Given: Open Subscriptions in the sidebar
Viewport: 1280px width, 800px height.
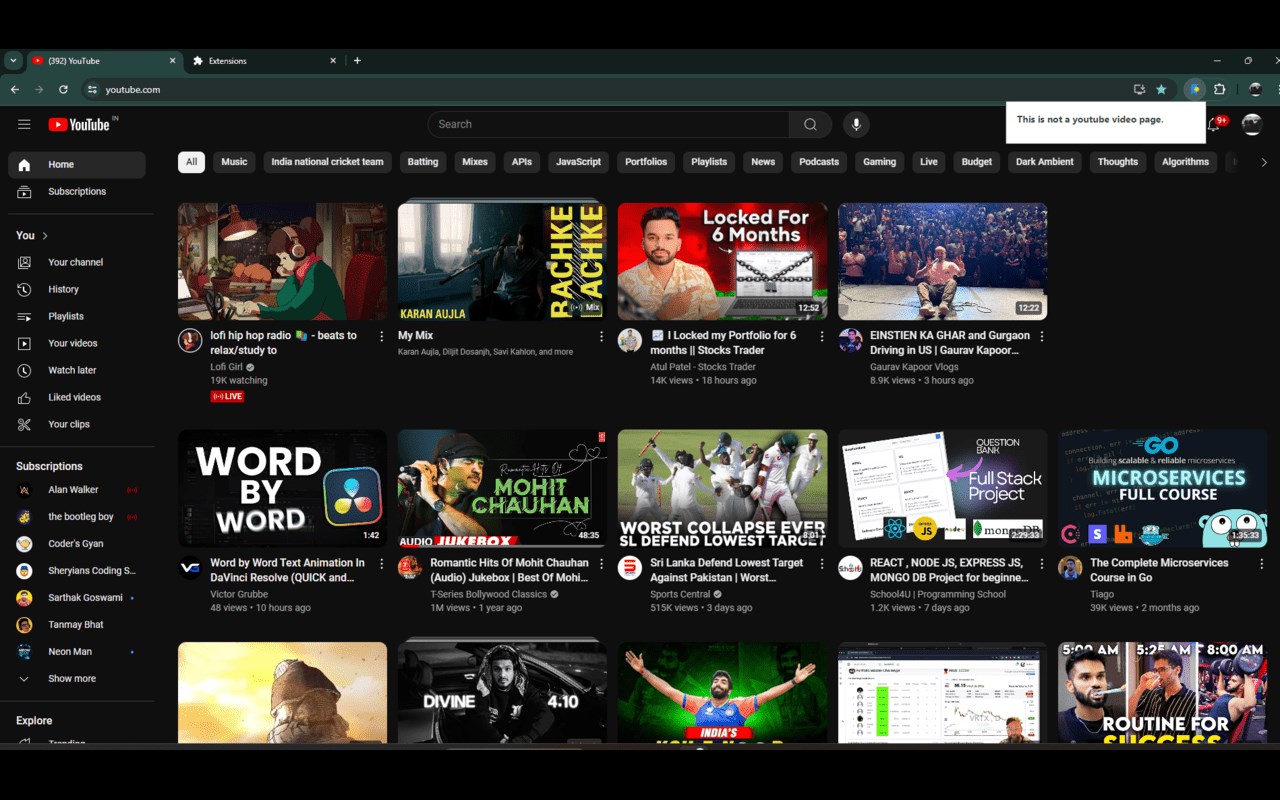Looking at the screenshot, I should [x=77, y=192].
